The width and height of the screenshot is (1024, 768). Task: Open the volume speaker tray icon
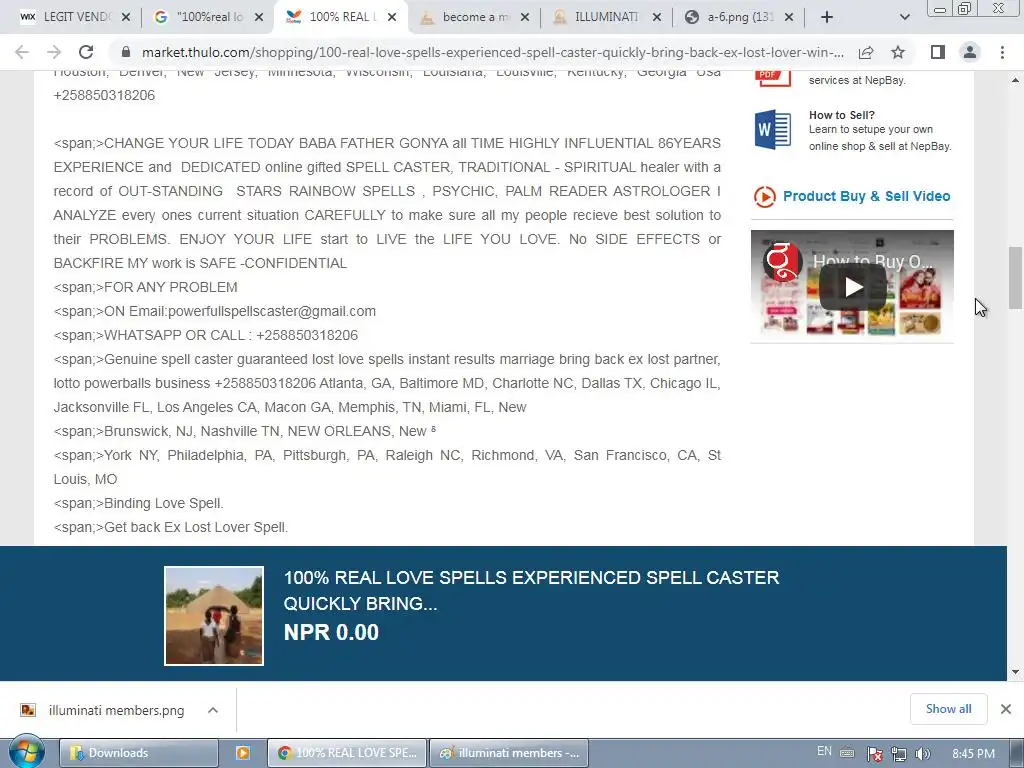pos(922,754)
